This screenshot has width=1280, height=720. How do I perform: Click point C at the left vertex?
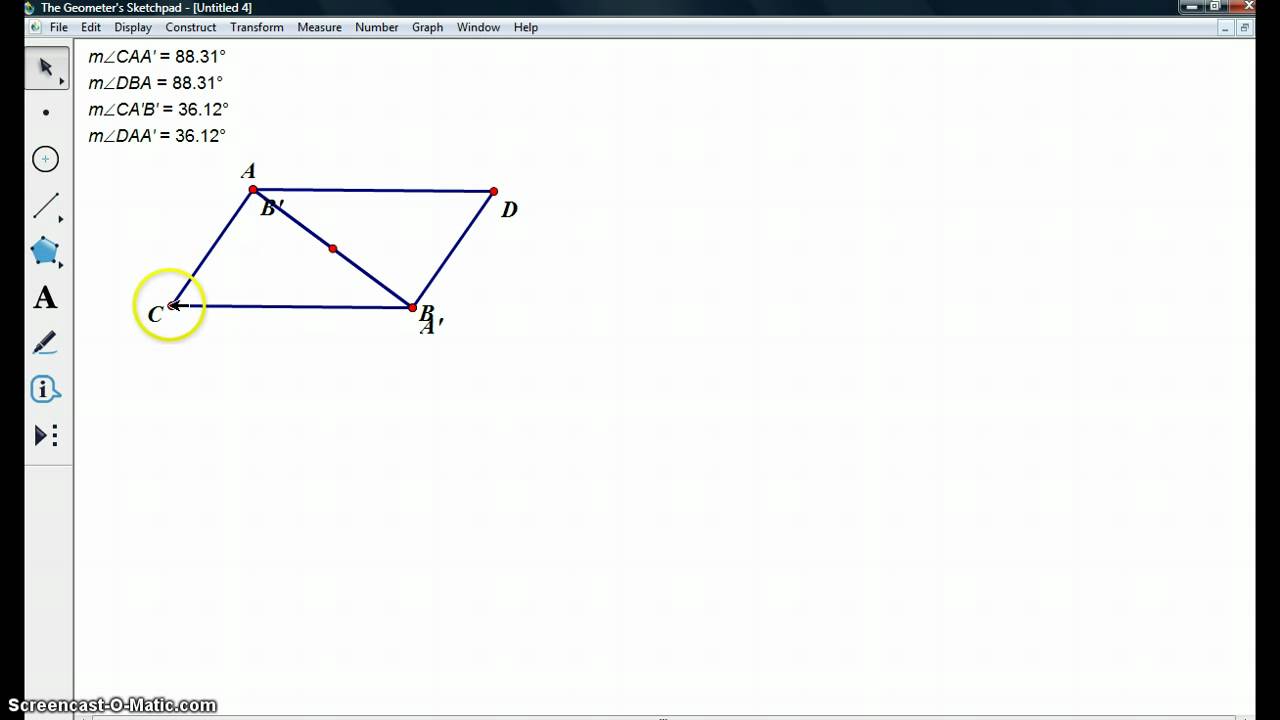pyautogui.click(x=173, y=305)
